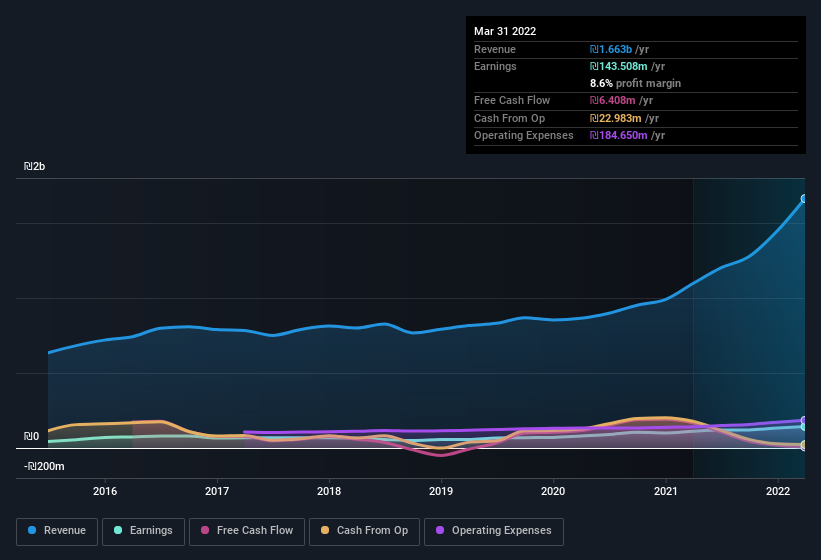
Task: Toggle the Cash From Op legend button
Action: pos(364,531)
